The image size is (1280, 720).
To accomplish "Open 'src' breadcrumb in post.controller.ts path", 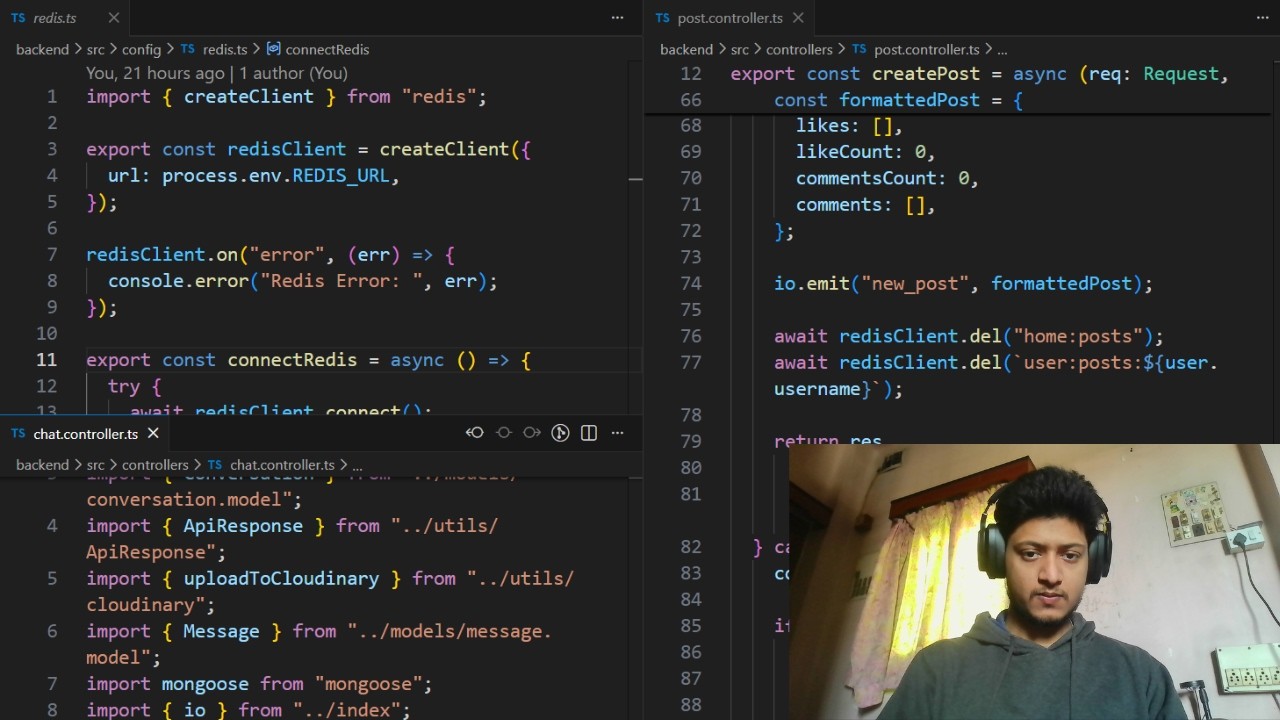I will pos(739,49).
